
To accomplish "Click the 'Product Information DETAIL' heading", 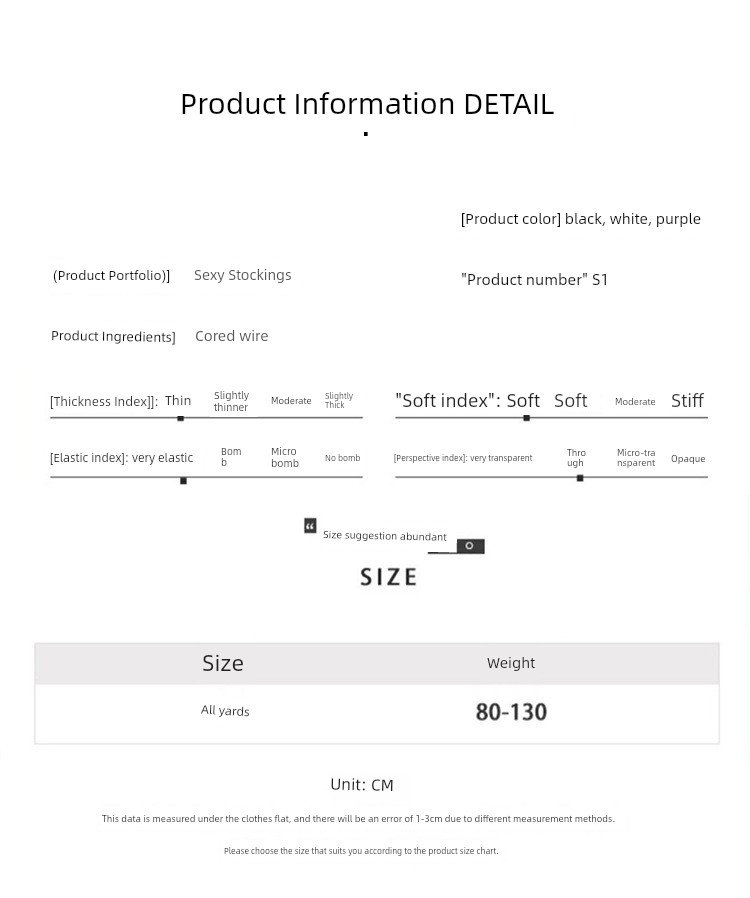I will [x=367, y=104].
